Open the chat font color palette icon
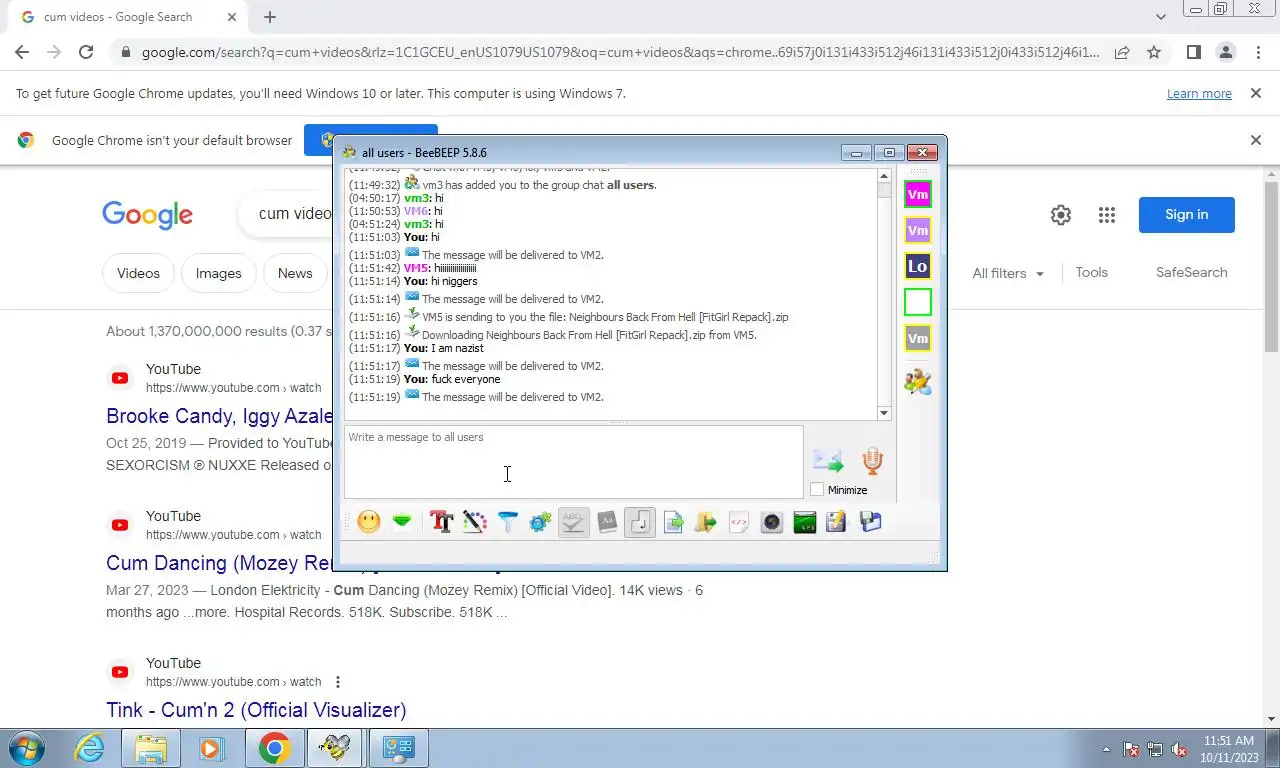1280x768 pixels. (x=474, y=522)
